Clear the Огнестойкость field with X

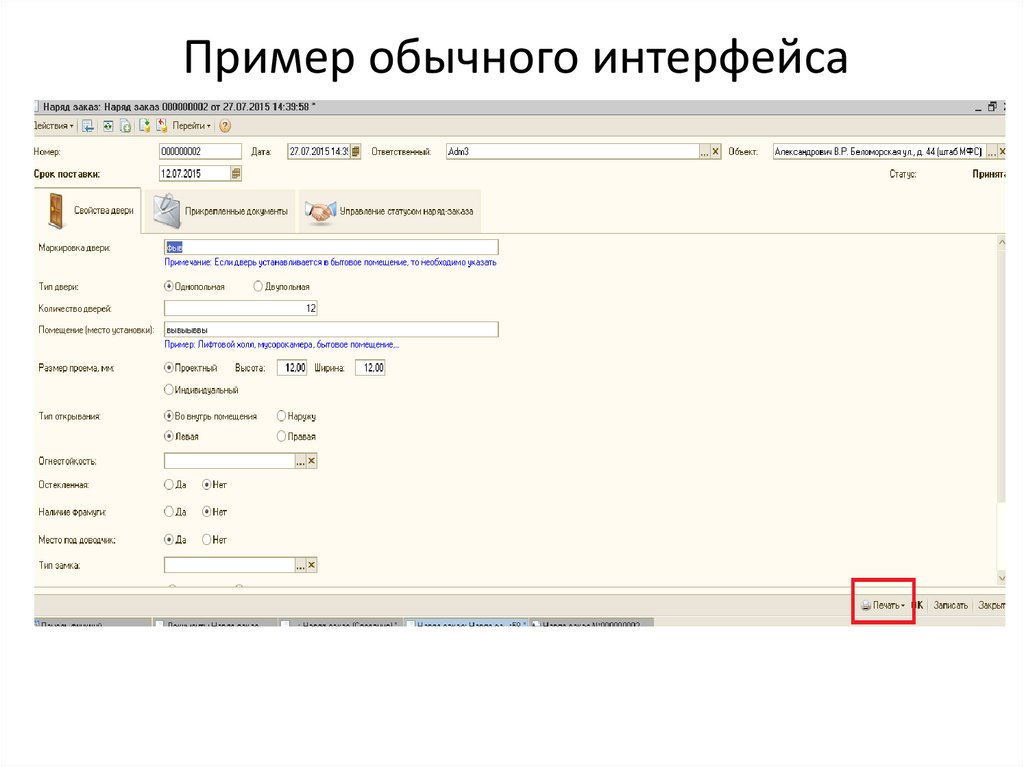click(312, 461)
